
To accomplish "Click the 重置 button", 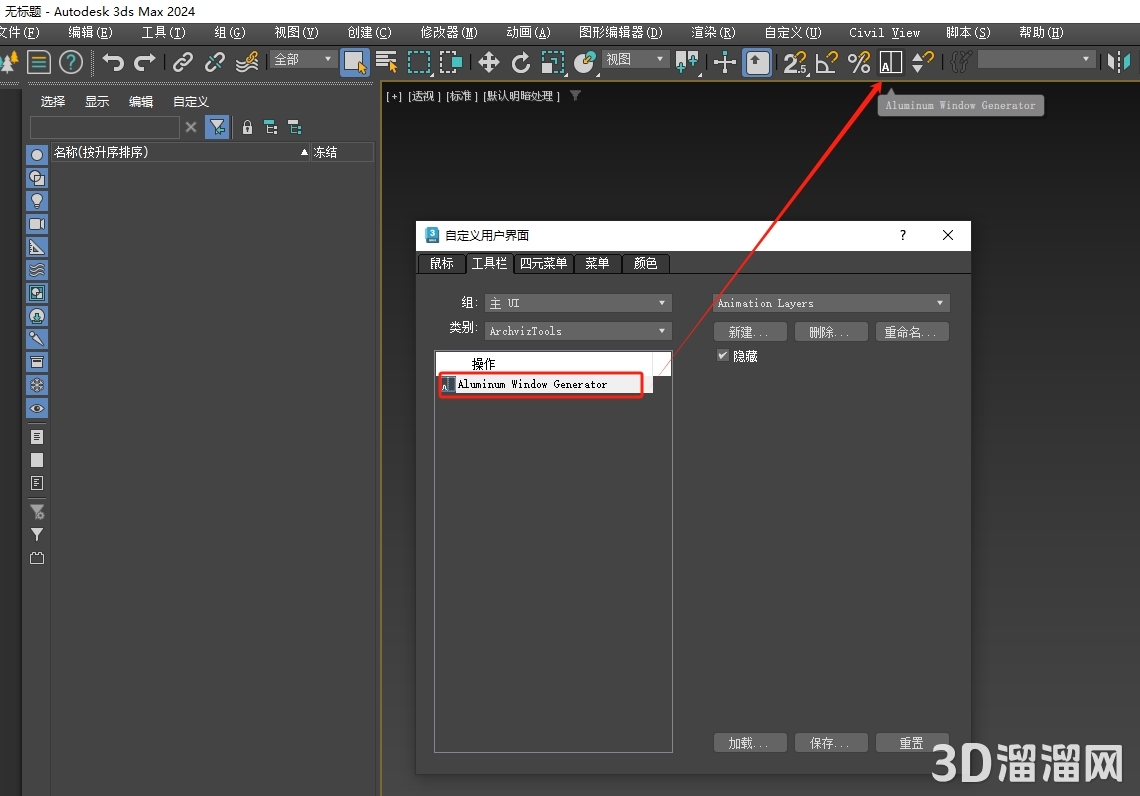I will 911,743.
